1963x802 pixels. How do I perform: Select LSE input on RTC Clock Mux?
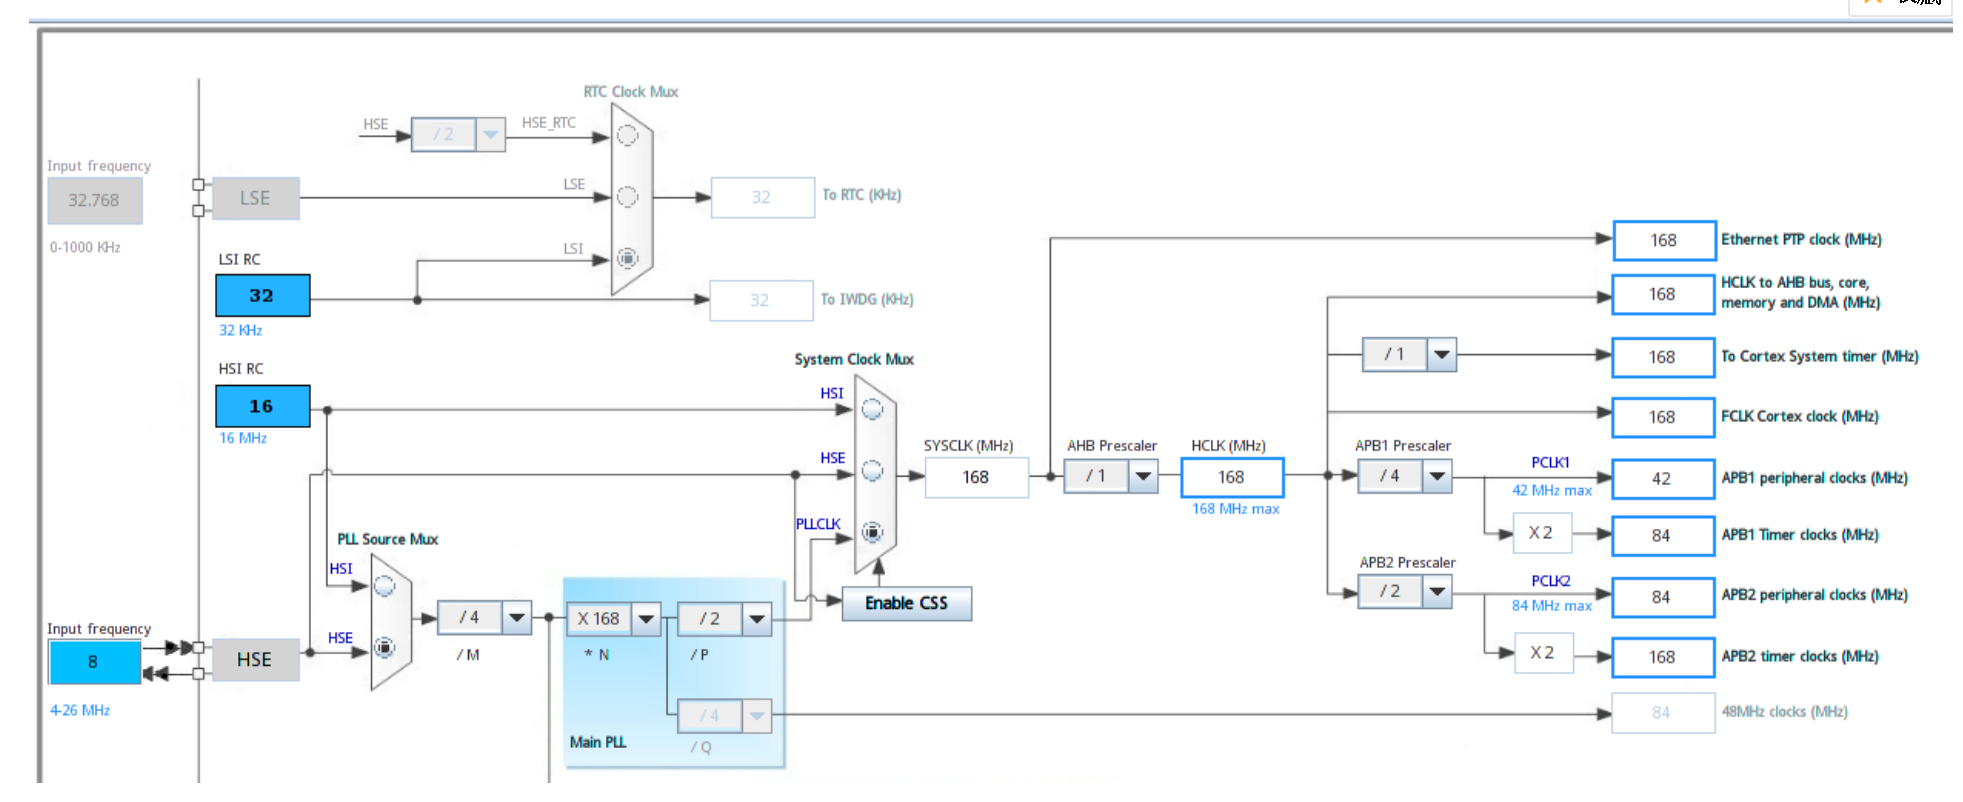click(627, 197)
